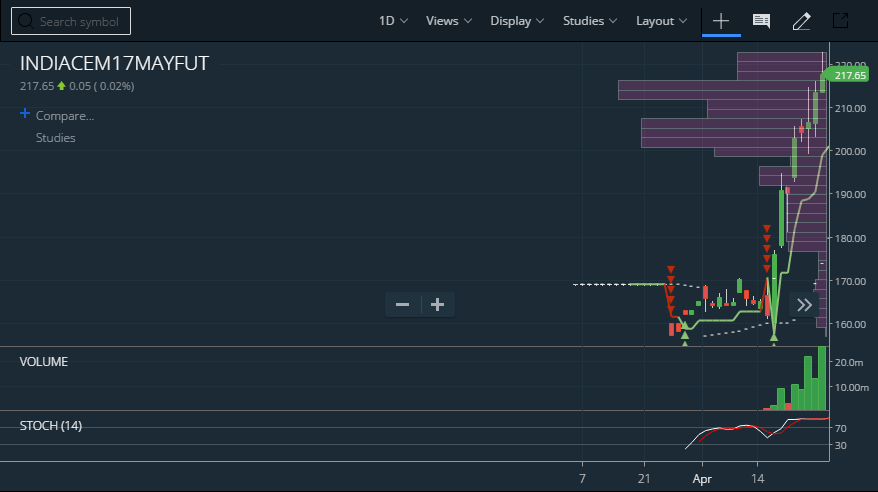Expand the Views dropdown
The width and height of the screenshot is (878, 492).
449,21
